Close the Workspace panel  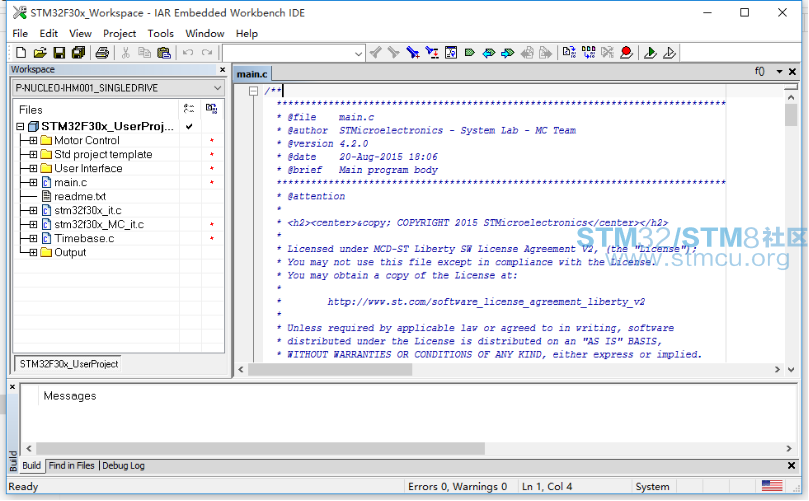coord(222,70)
